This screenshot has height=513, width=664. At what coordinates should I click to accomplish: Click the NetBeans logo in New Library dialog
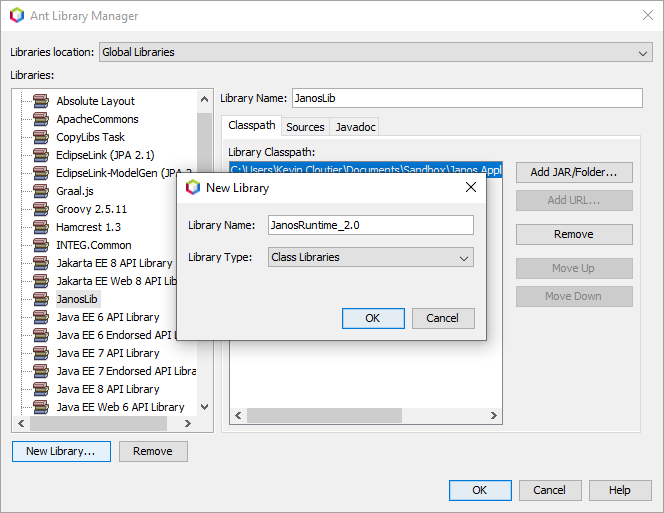pyautogui.click(x=193, y=187)
